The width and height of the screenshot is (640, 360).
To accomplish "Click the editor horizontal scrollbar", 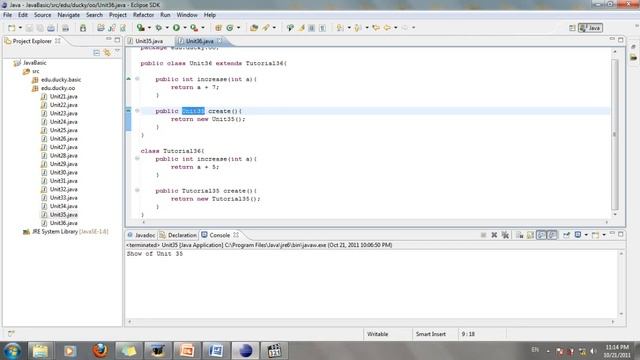I will (x=375, y=222).
